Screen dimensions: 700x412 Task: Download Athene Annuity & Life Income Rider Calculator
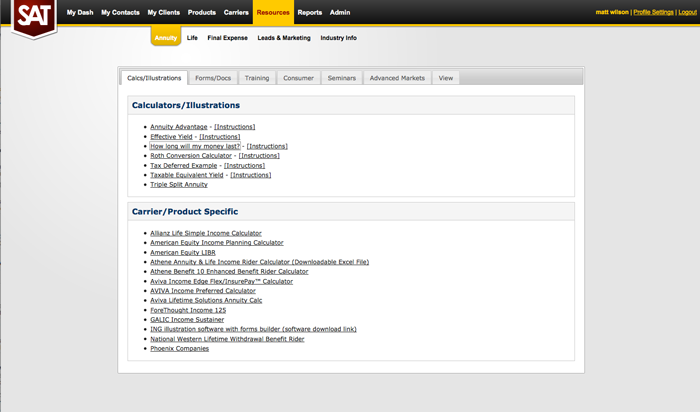259,262
